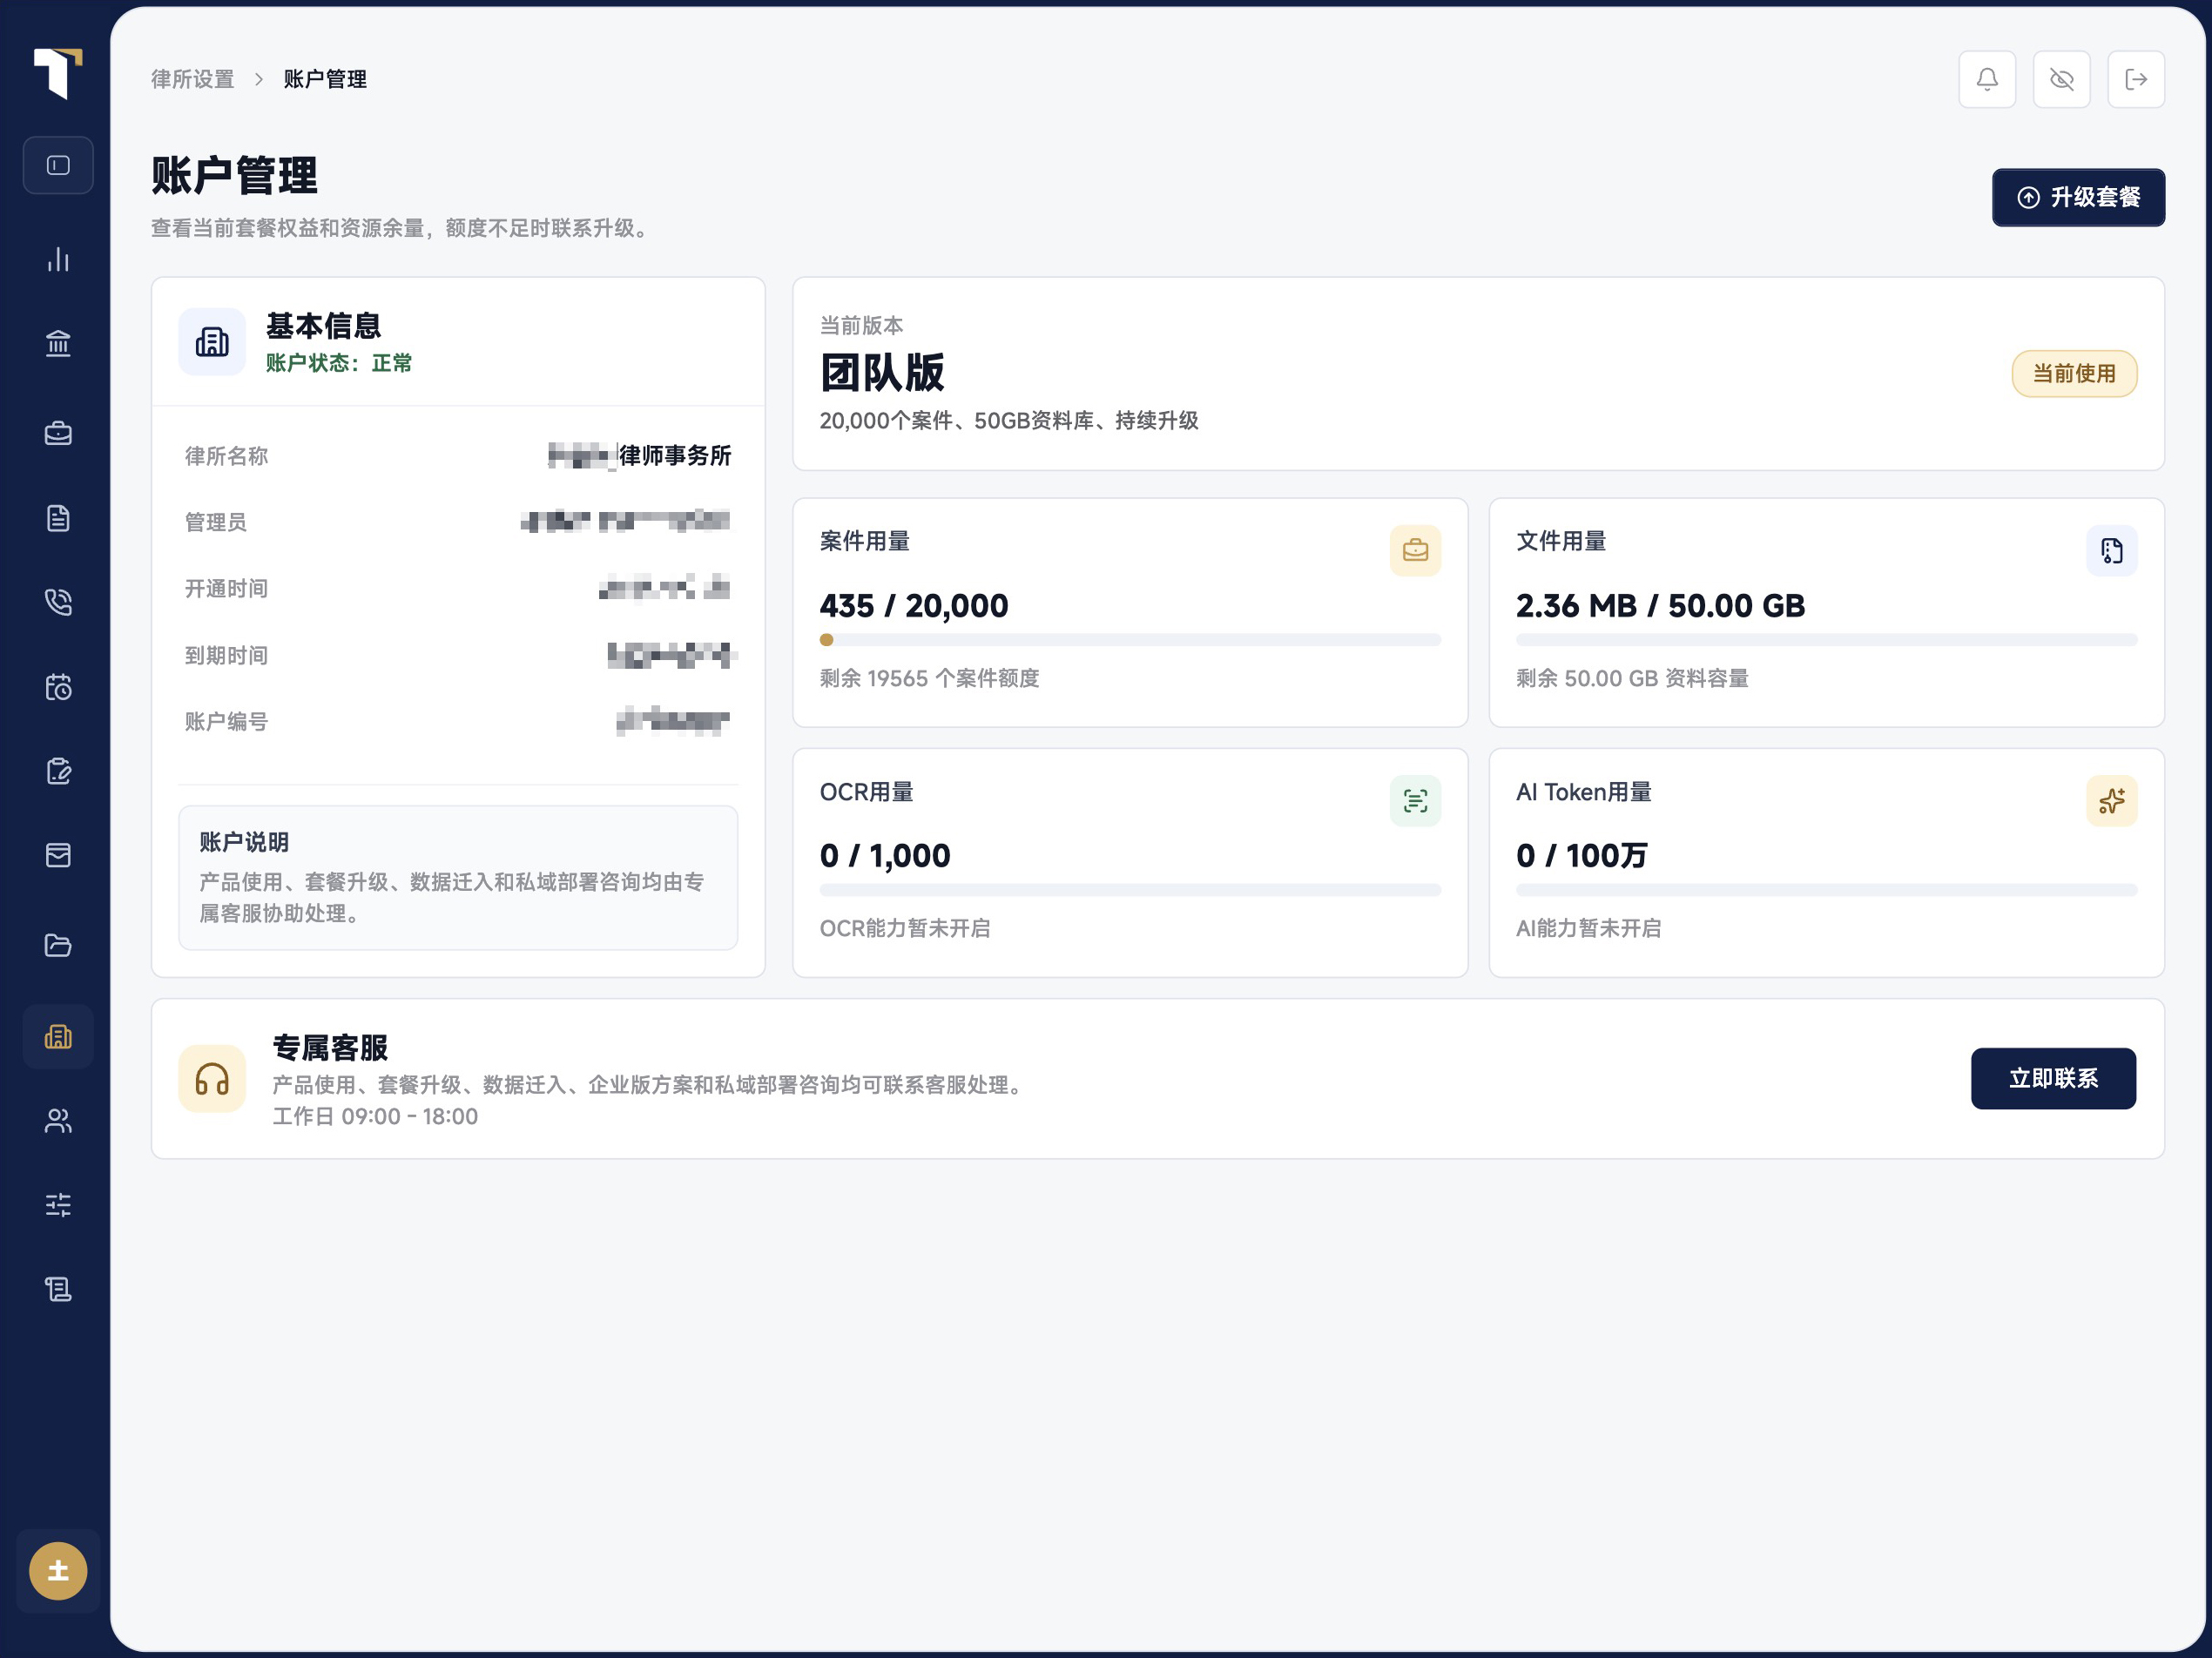Toggle the eye-off privacy masking button
This screenshot has width=2212, height=1658.
(2061, 79)
